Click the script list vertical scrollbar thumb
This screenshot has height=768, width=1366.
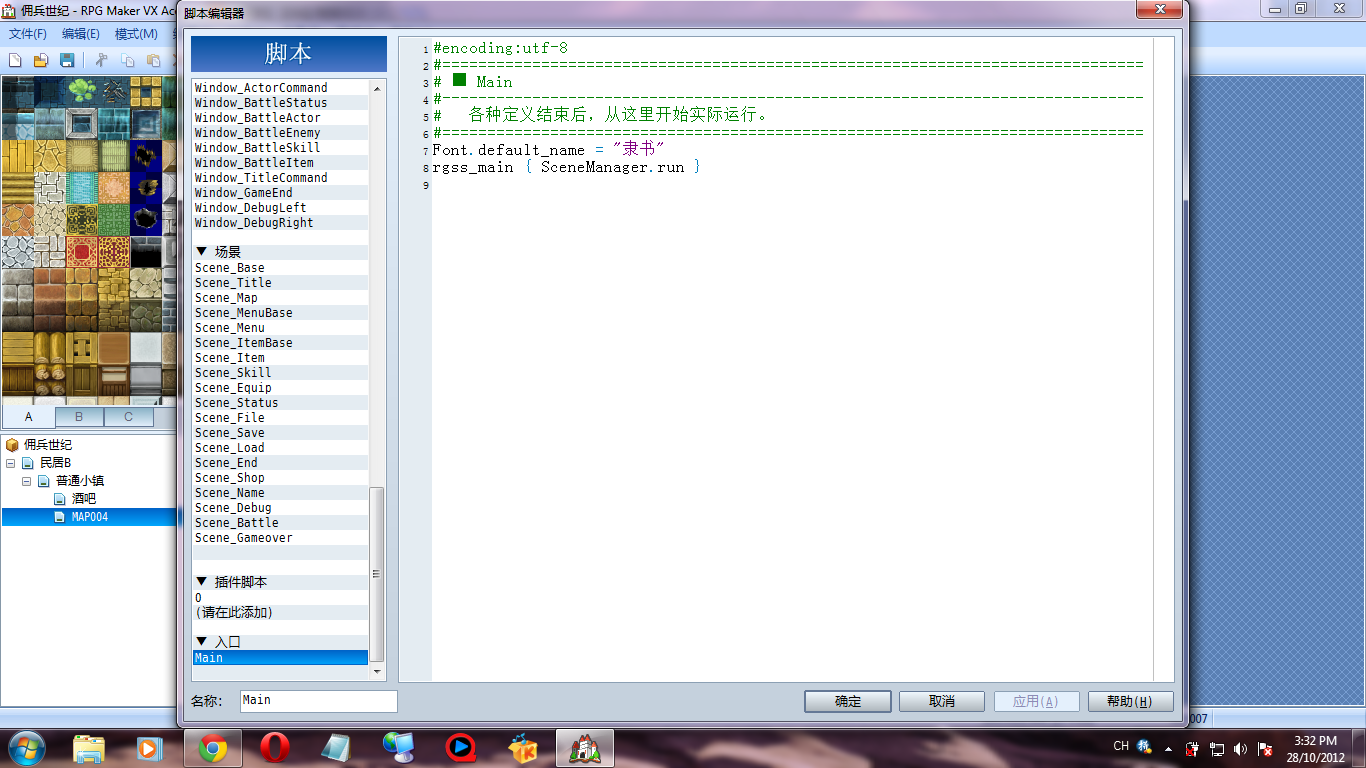click(x=377, y=574)
